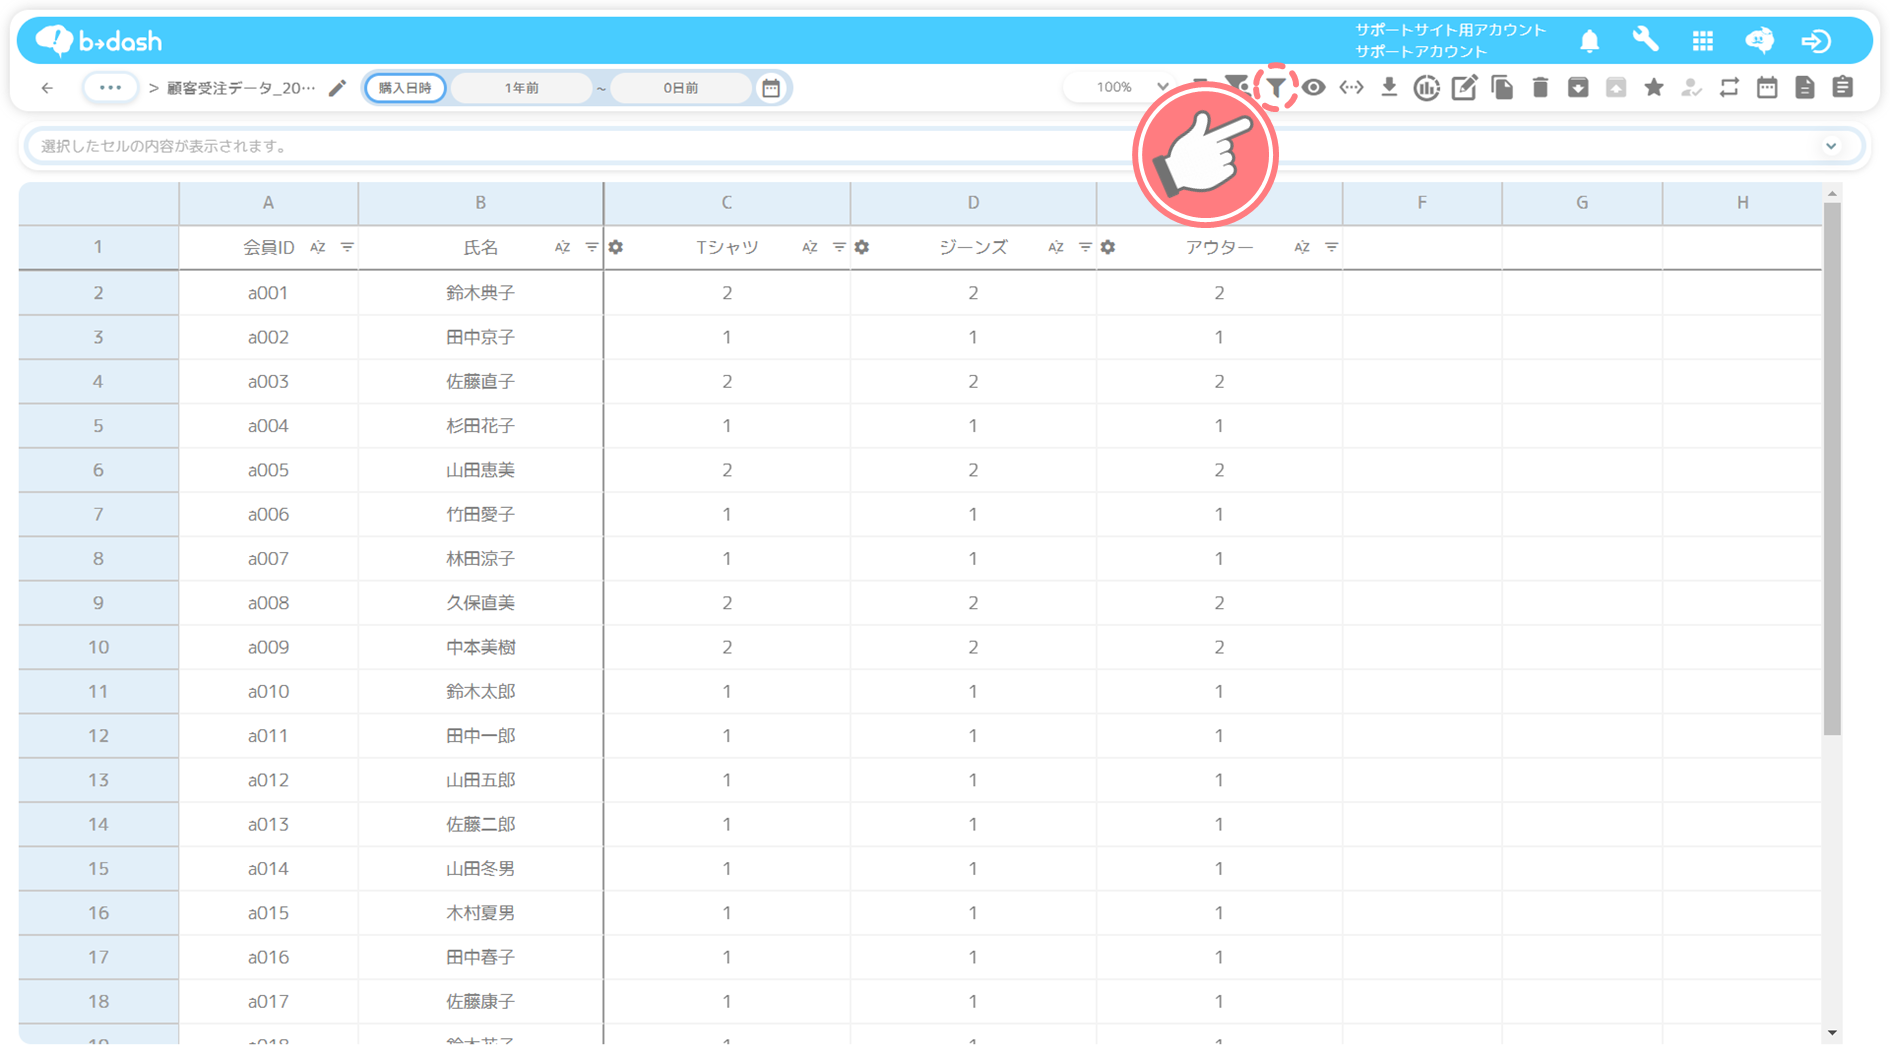Open the chart report icon

1427,88
